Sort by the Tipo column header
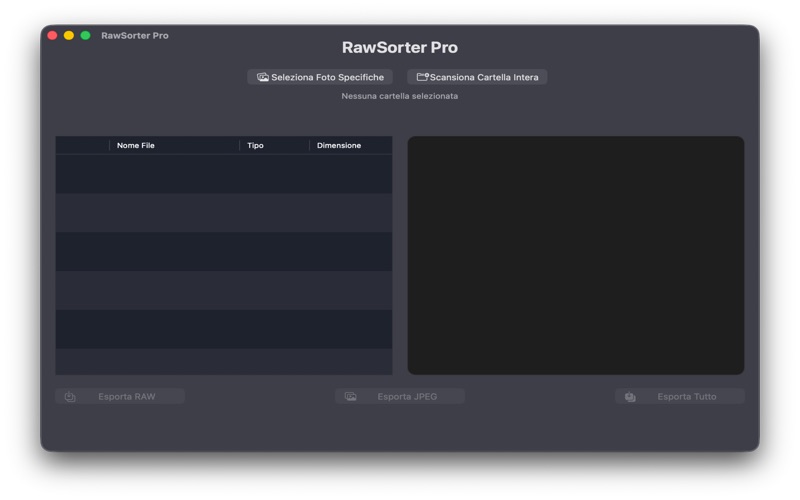Screen dimensions: 800x500 [274, 145]
